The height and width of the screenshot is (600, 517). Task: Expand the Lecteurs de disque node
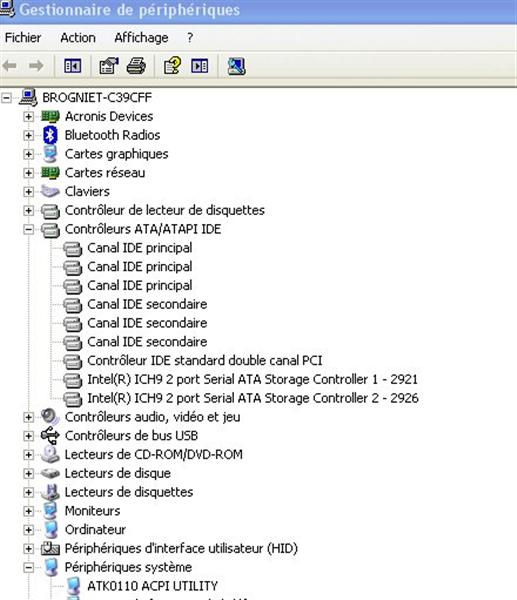28,473
